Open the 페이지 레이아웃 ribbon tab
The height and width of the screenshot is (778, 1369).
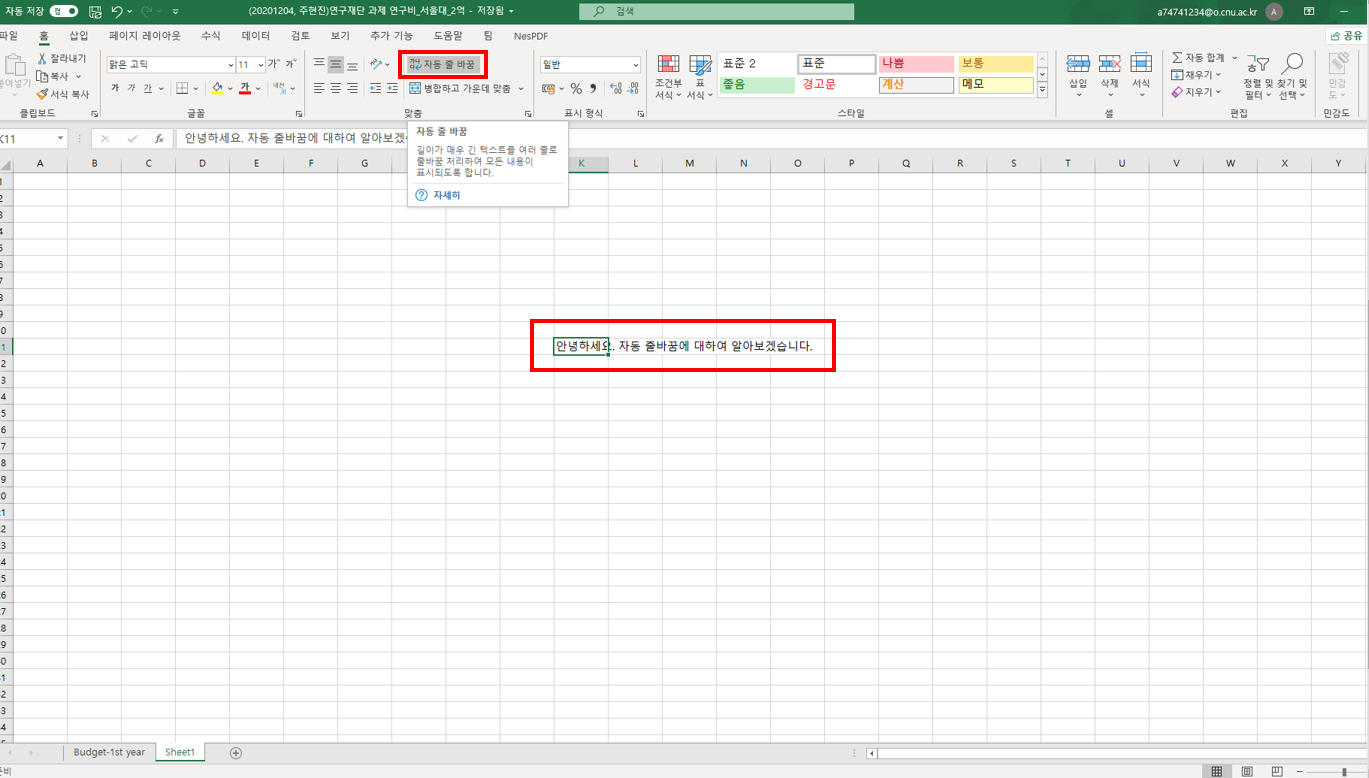pos(145,36)
